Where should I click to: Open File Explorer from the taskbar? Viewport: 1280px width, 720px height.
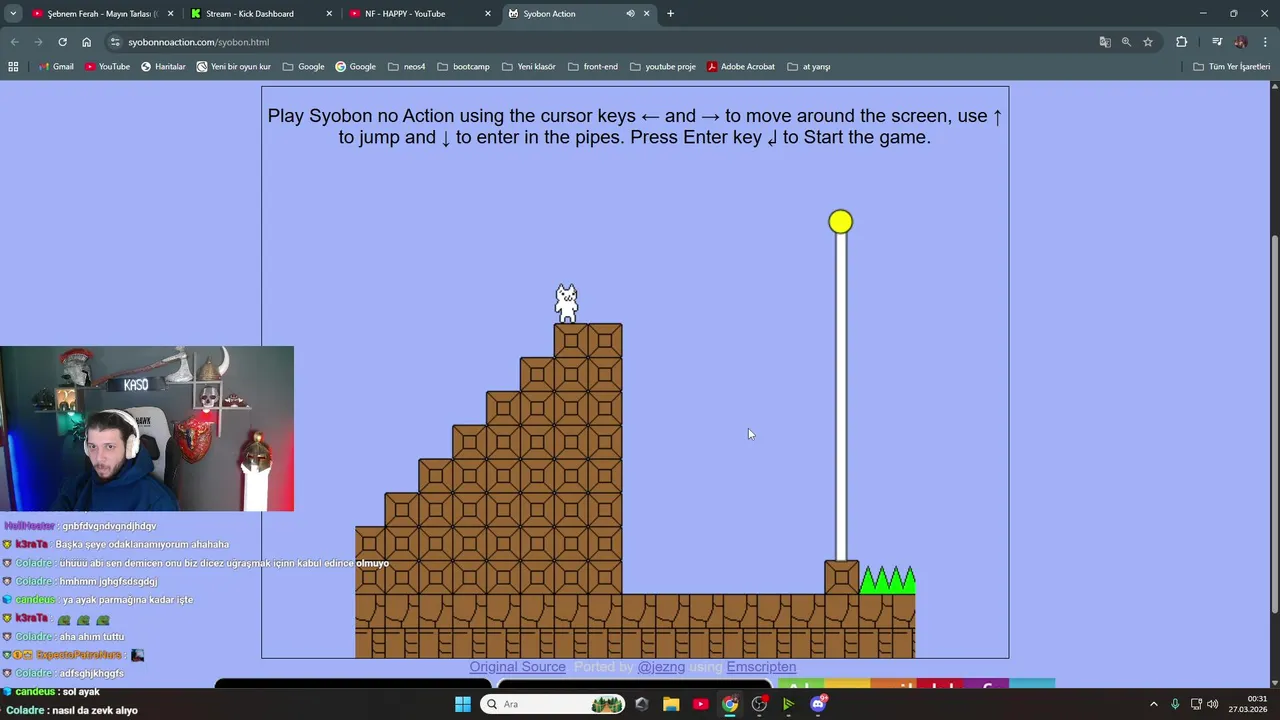[x=671, y=704]
